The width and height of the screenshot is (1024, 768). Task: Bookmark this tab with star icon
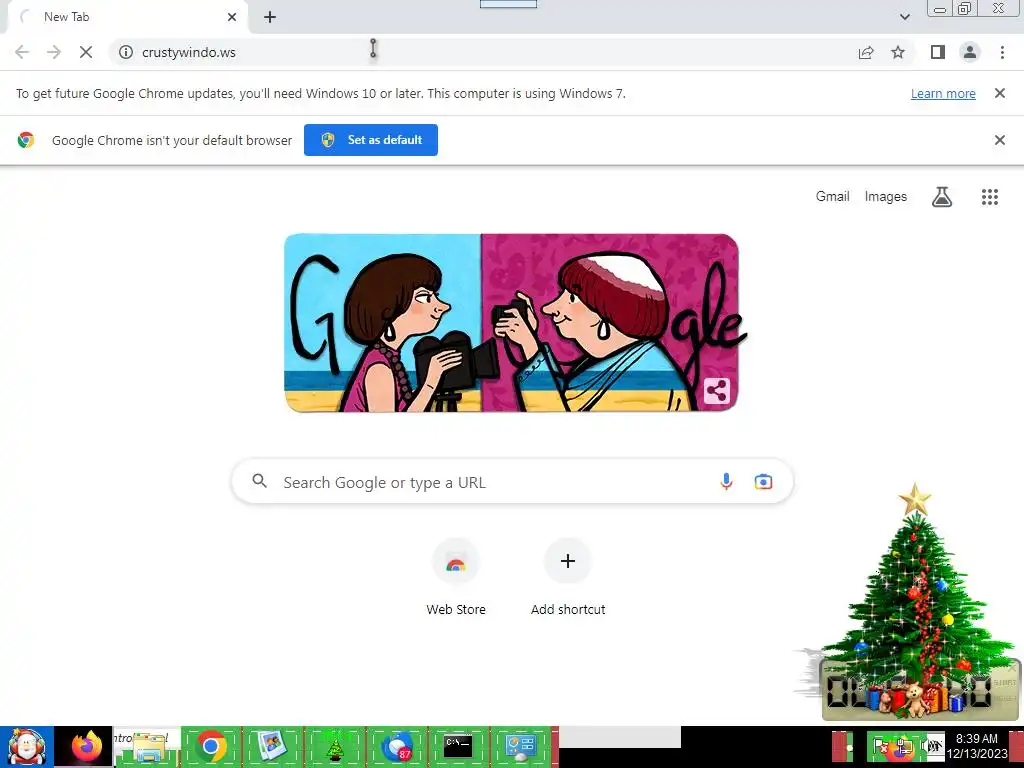pyautogui.click(x=898, y=52)
